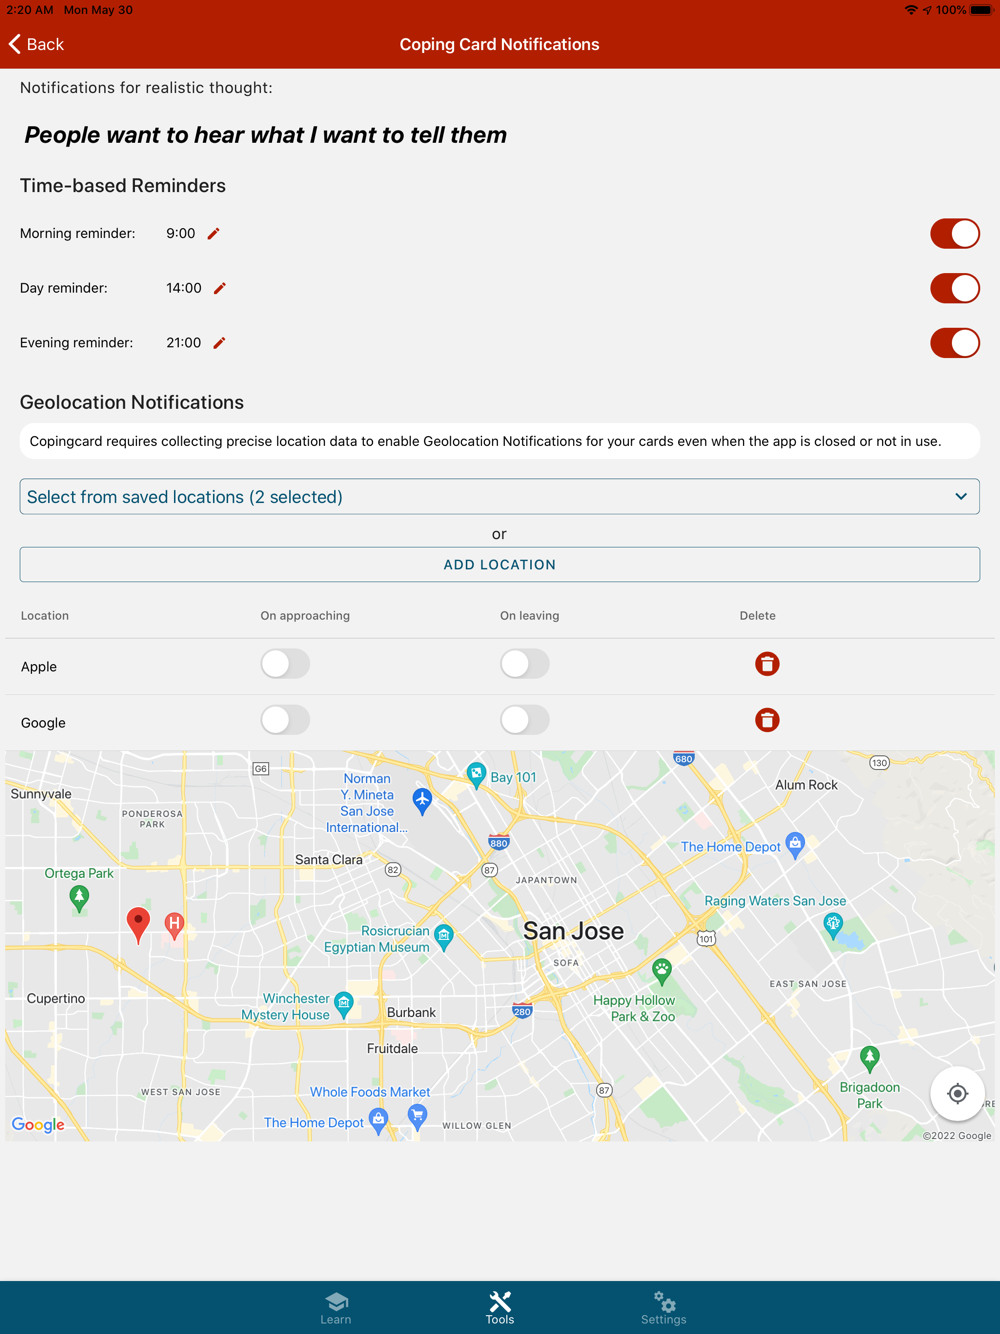The width and height of the screenshot is (1000, 1334).
Task: Tap the Home Depot marker near Willow Glen
Action: pos(378,1121)
